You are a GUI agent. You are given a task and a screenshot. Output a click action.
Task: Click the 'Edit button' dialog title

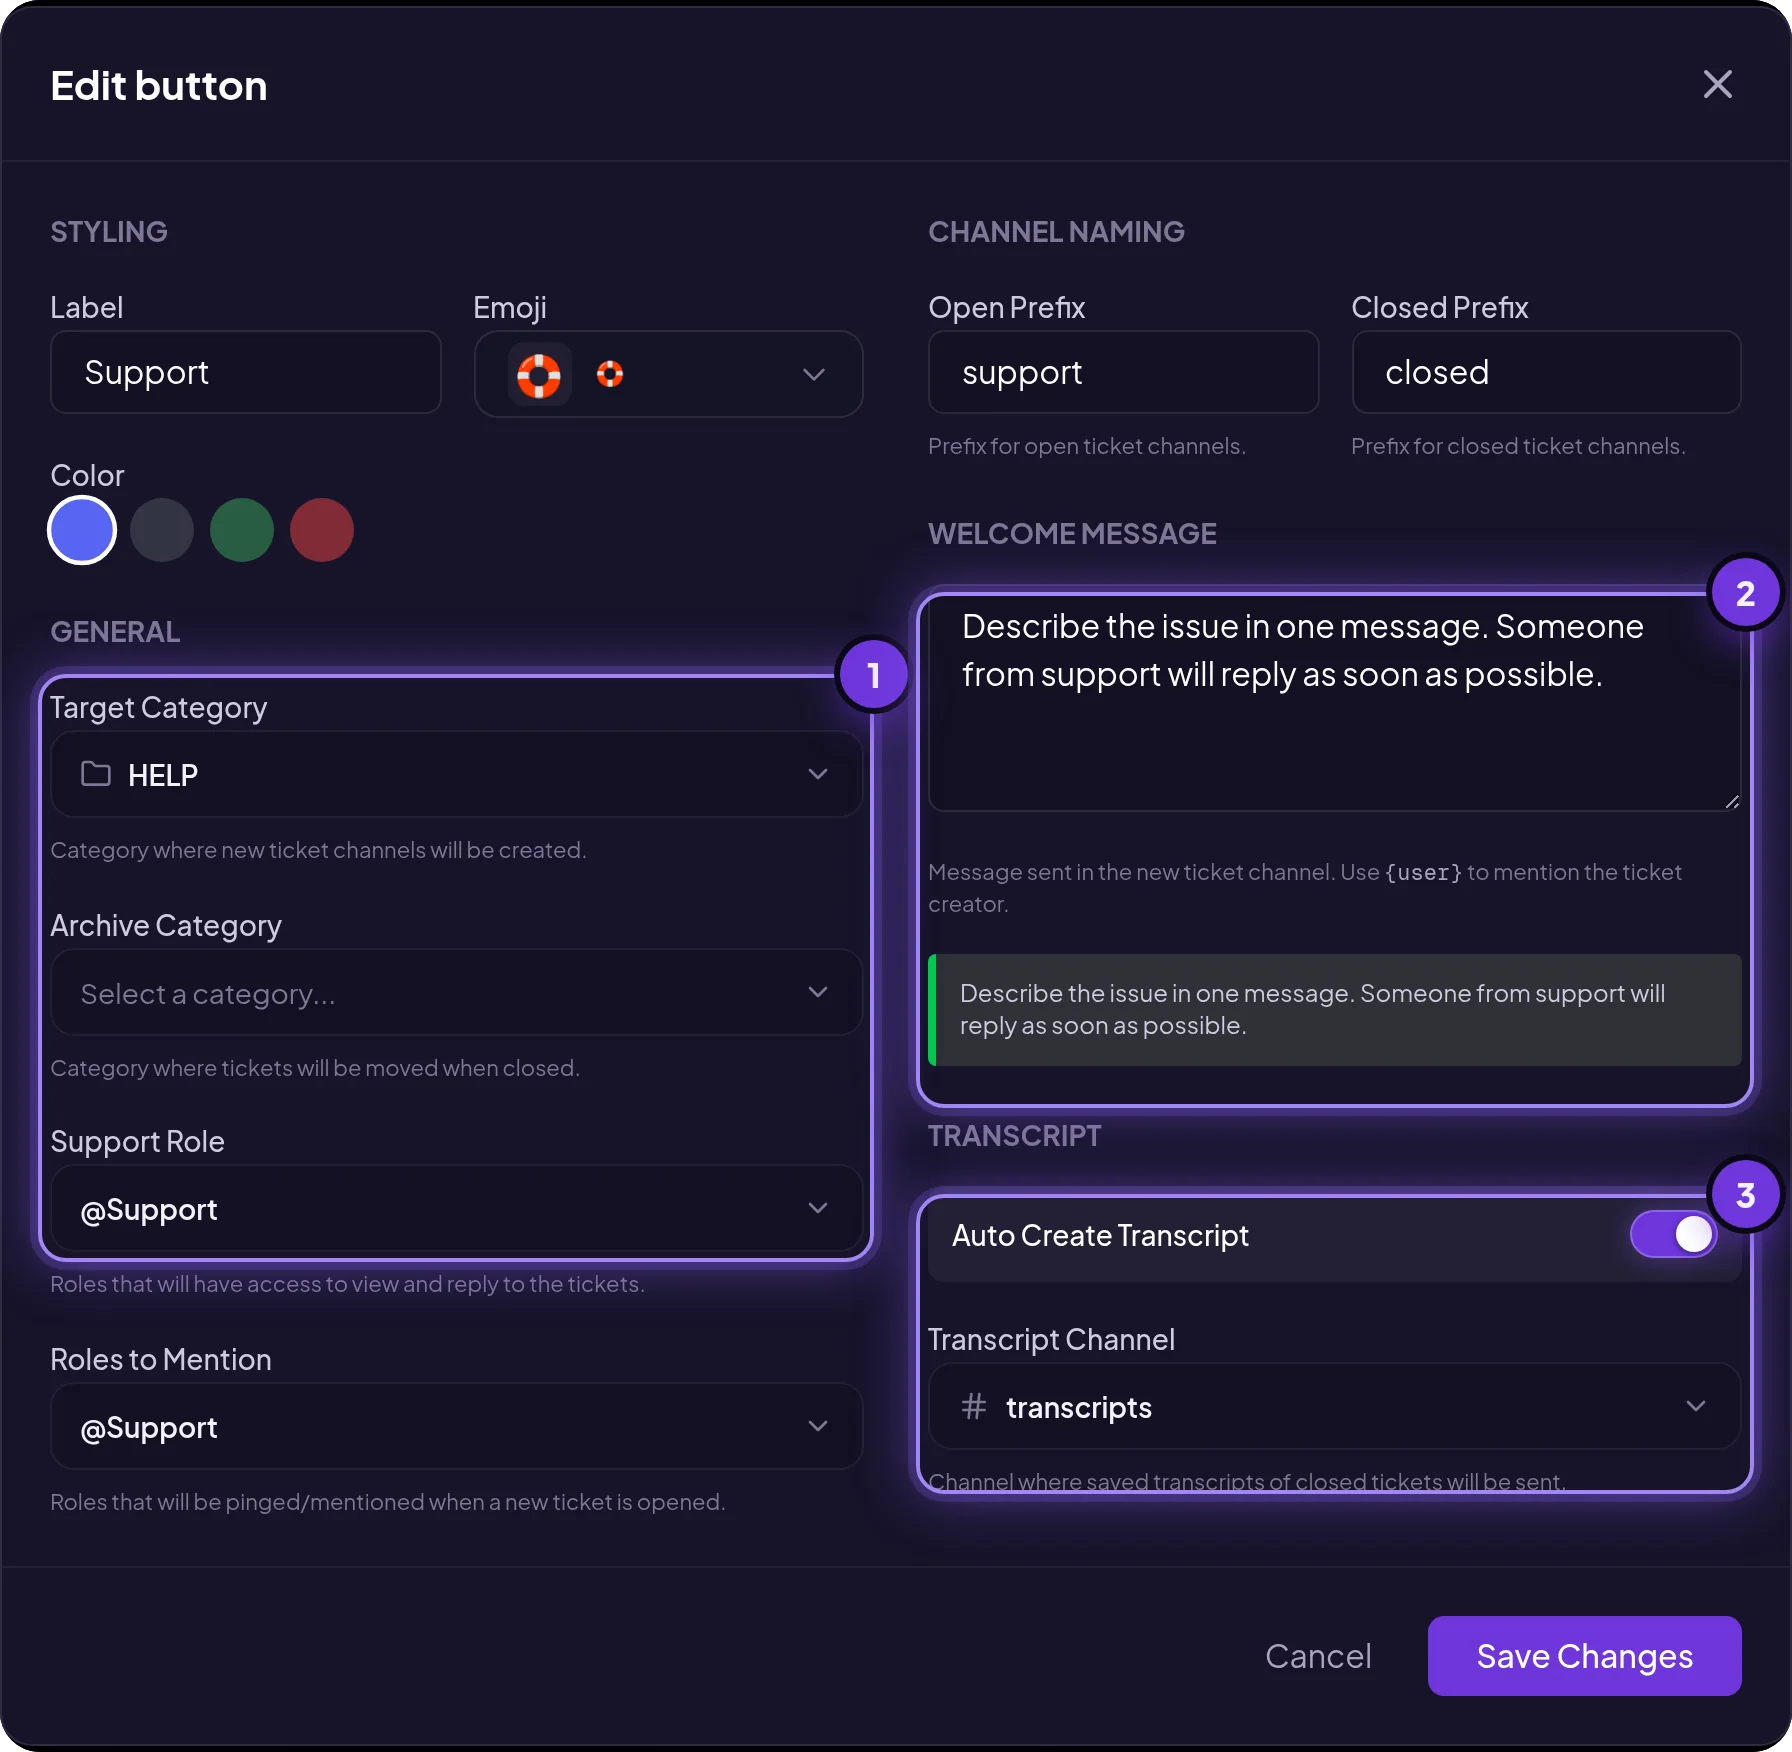coord(159,86)
